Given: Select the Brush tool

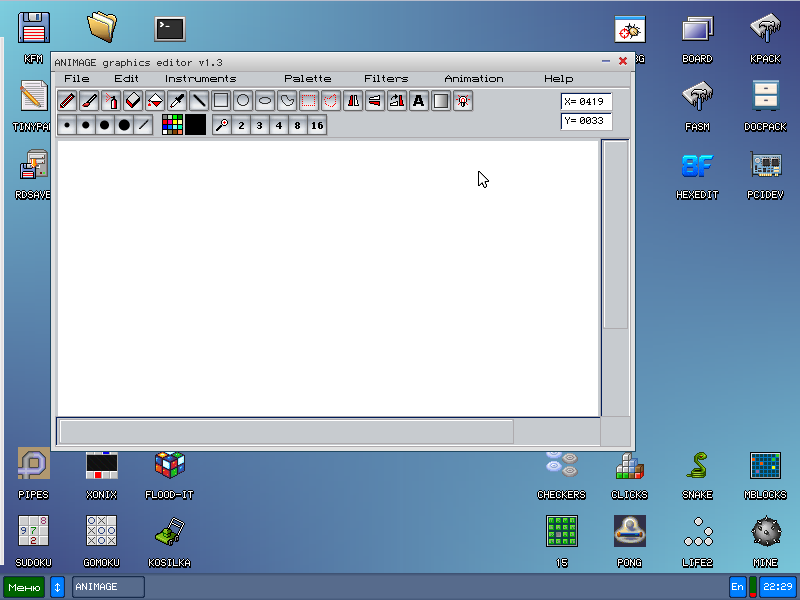Looking at the screenshot, I should pos(89,100).
